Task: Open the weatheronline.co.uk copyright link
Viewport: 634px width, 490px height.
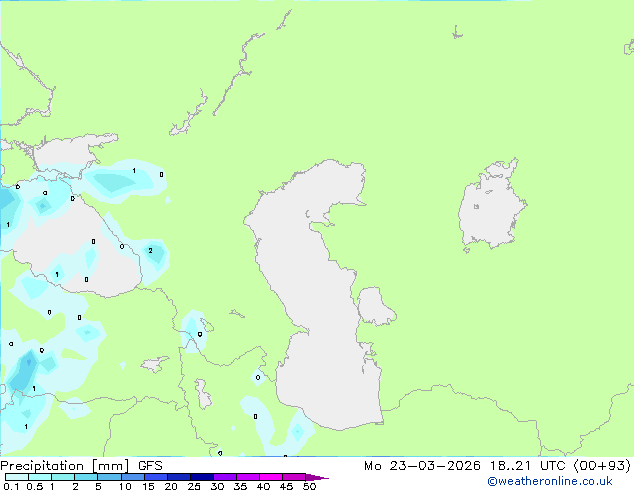Action: pos(549,481)
